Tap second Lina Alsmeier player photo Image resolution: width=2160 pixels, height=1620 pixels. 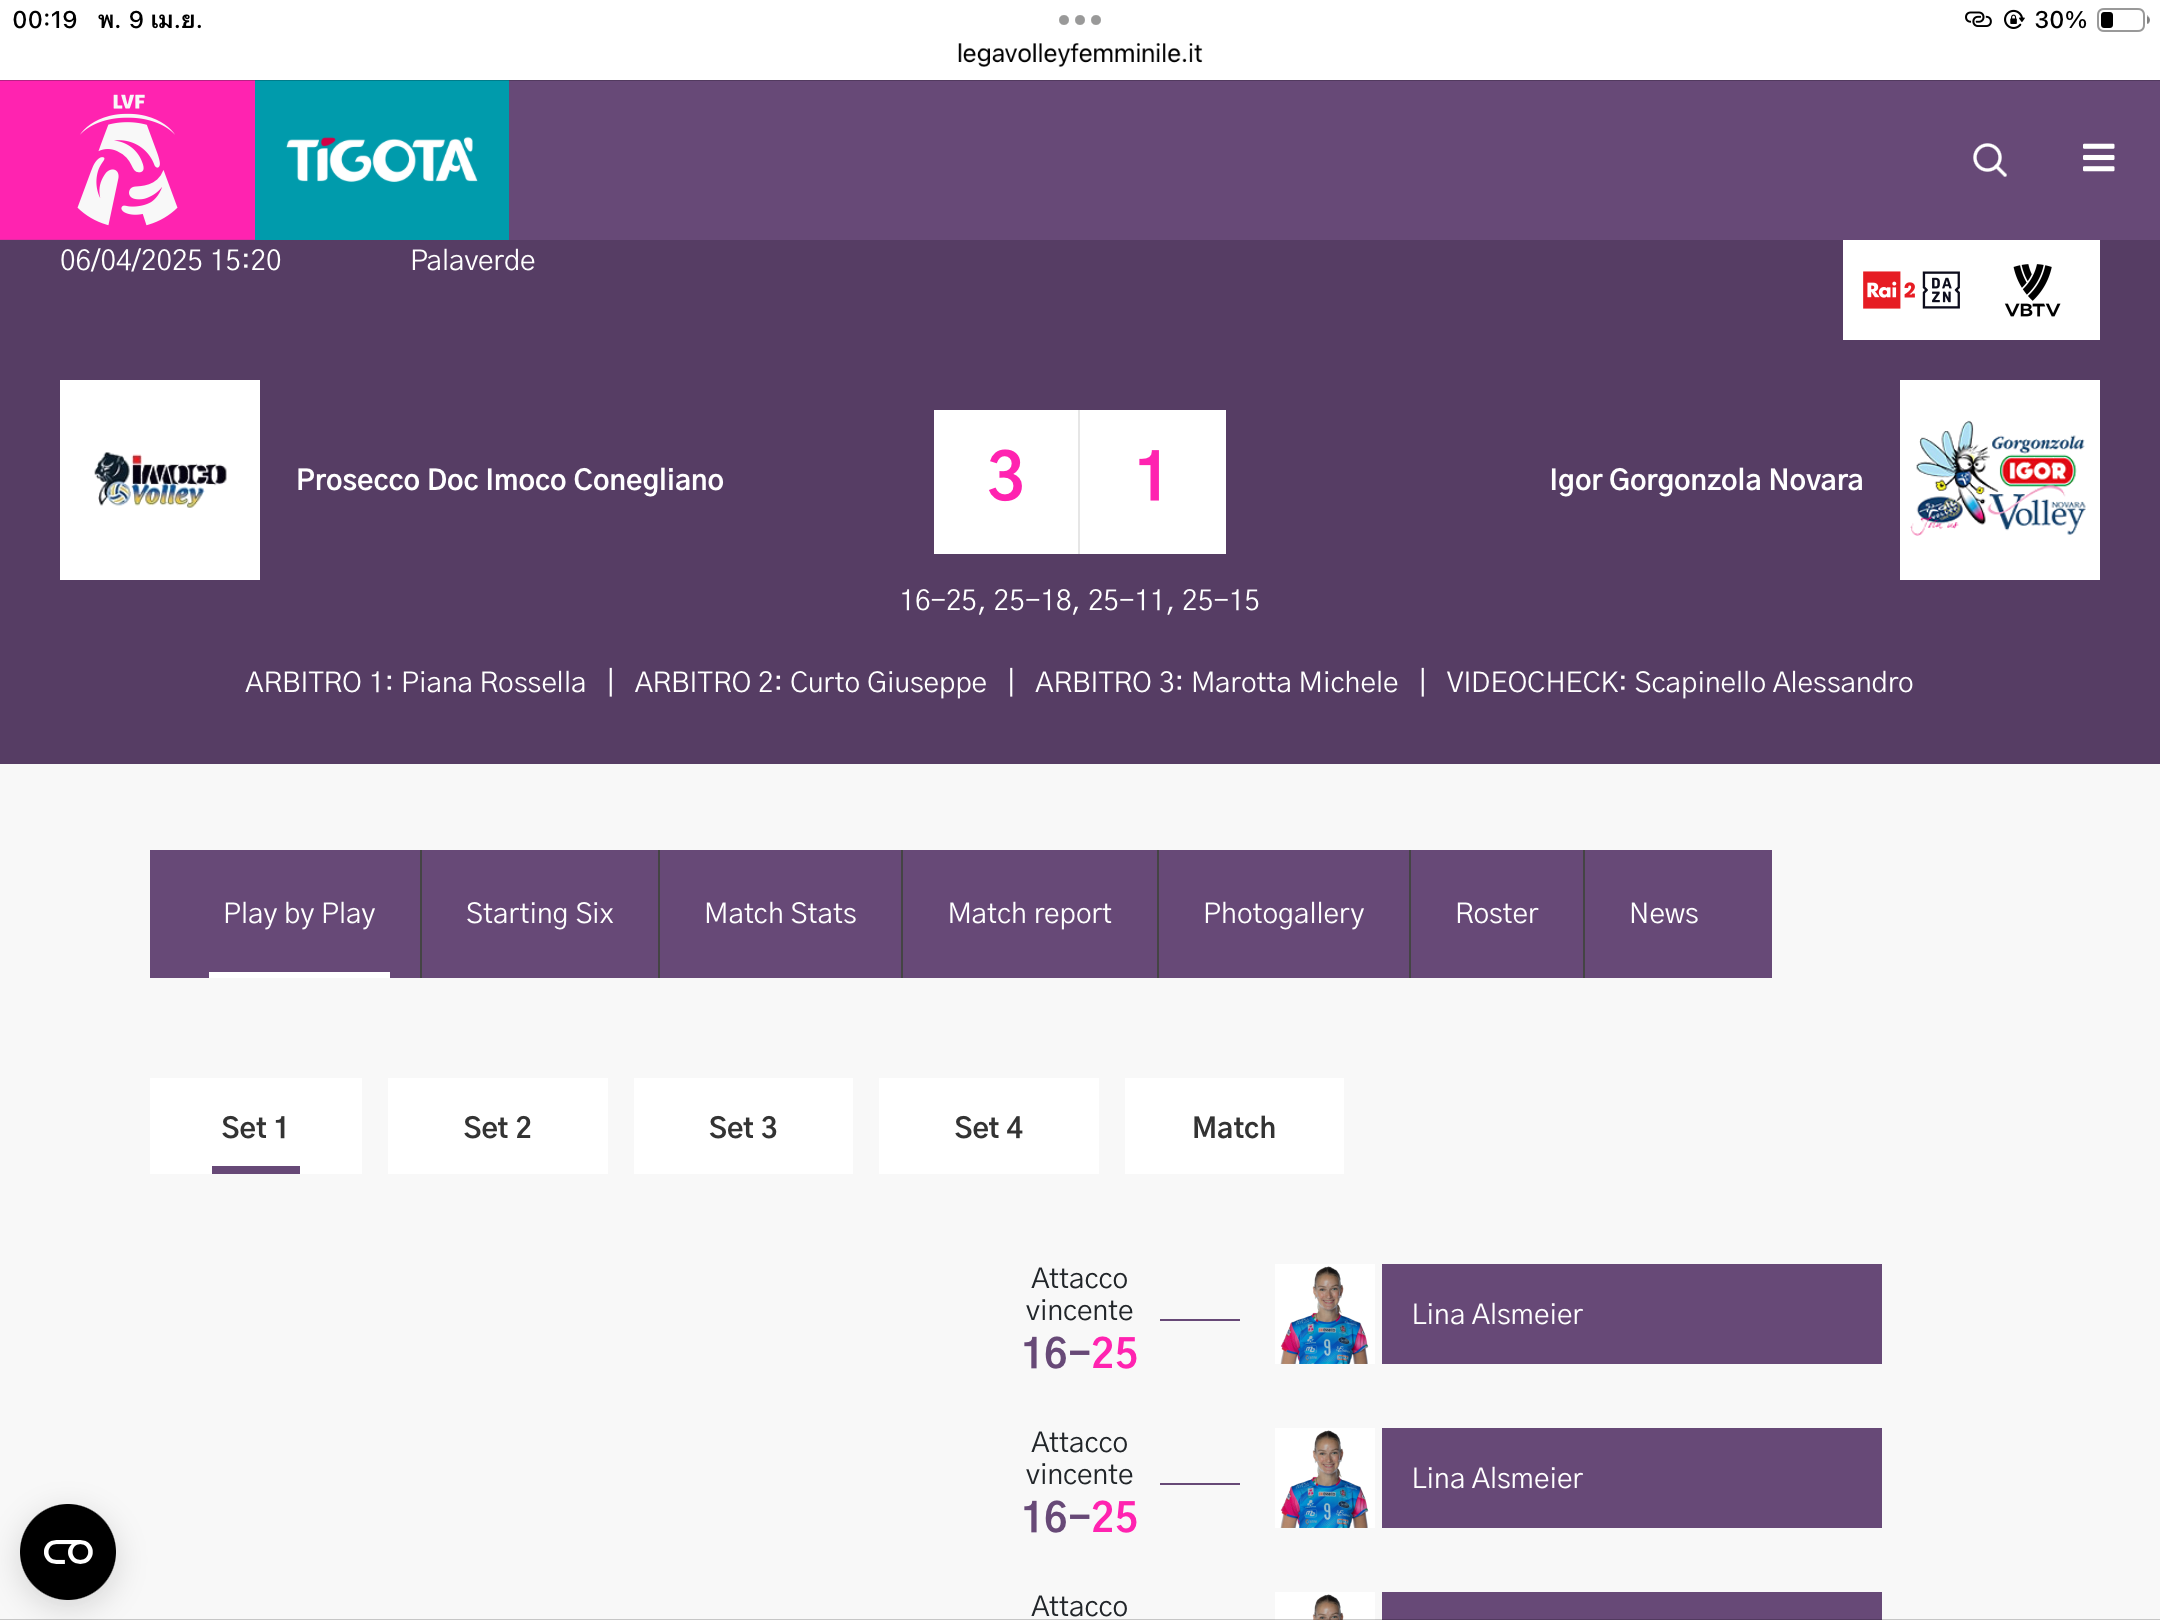coord(1325,1478)
